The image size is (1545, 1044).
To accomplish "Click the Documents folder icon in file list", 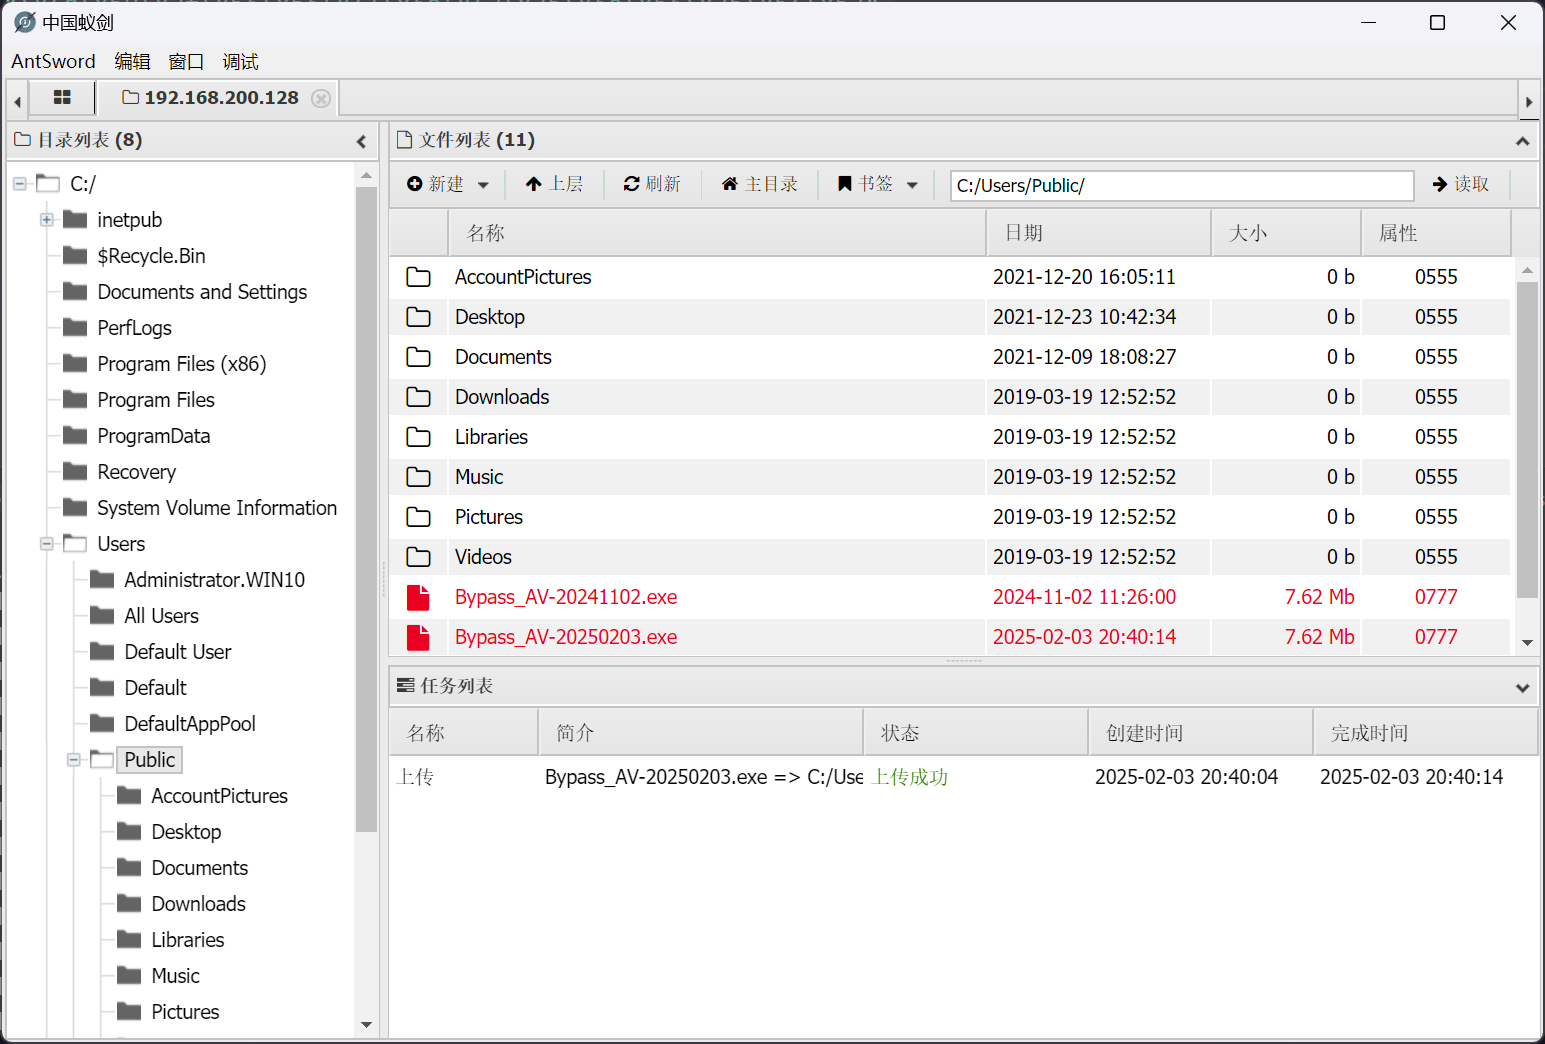I will coord(418,357).
